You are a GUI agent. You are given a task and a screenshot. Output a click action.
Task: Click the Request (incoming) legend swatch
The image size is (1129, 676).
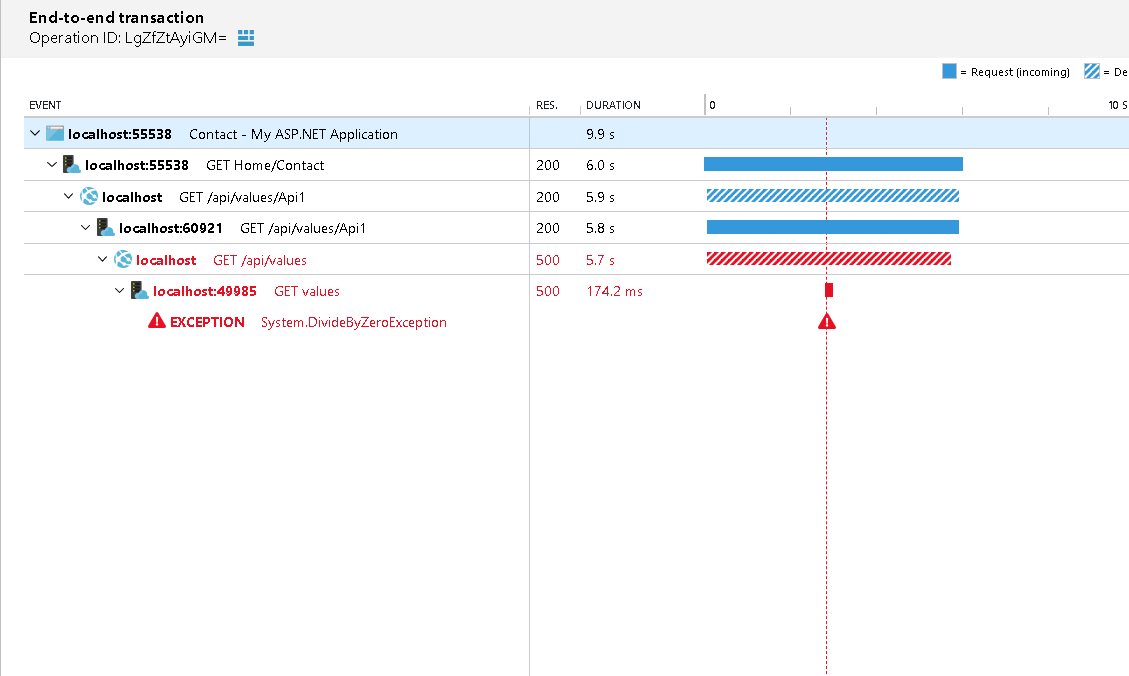[947, 71]
